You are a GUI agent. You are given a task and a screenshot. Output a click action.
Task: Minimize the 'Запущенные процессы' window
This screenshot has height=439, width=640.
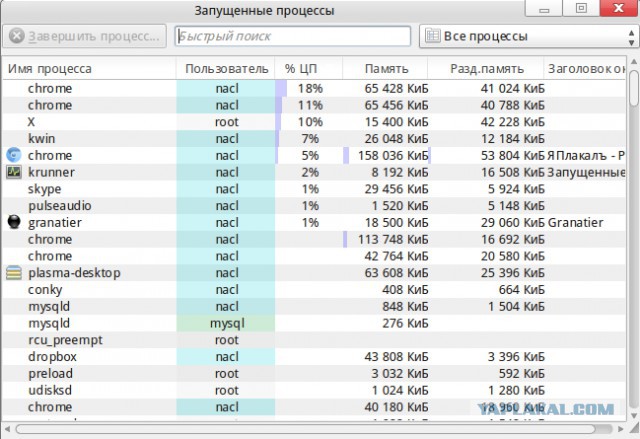pyautogui.click(x=544, y=8)
